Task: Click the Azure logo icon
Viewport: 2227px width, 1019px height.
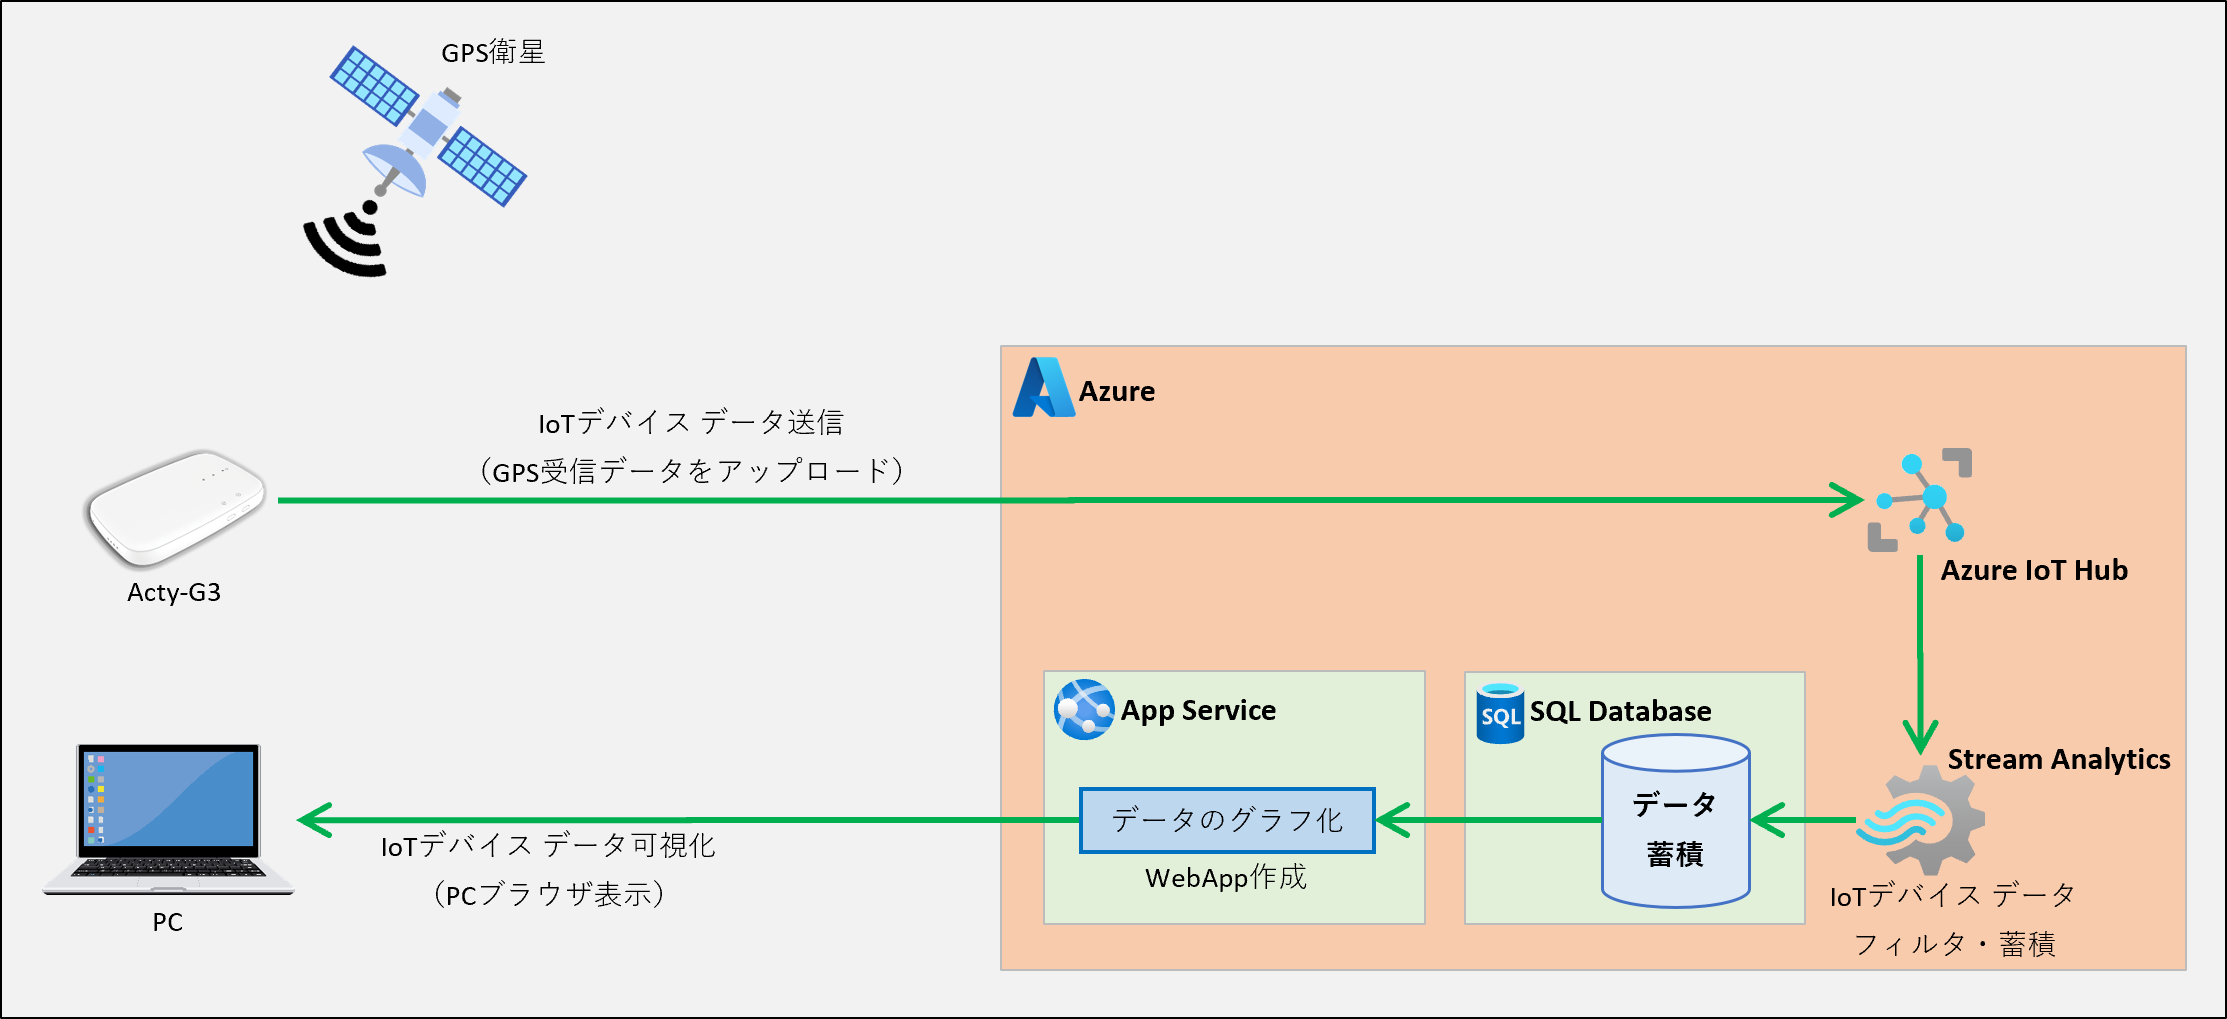Action: [x=1043, y=388]
